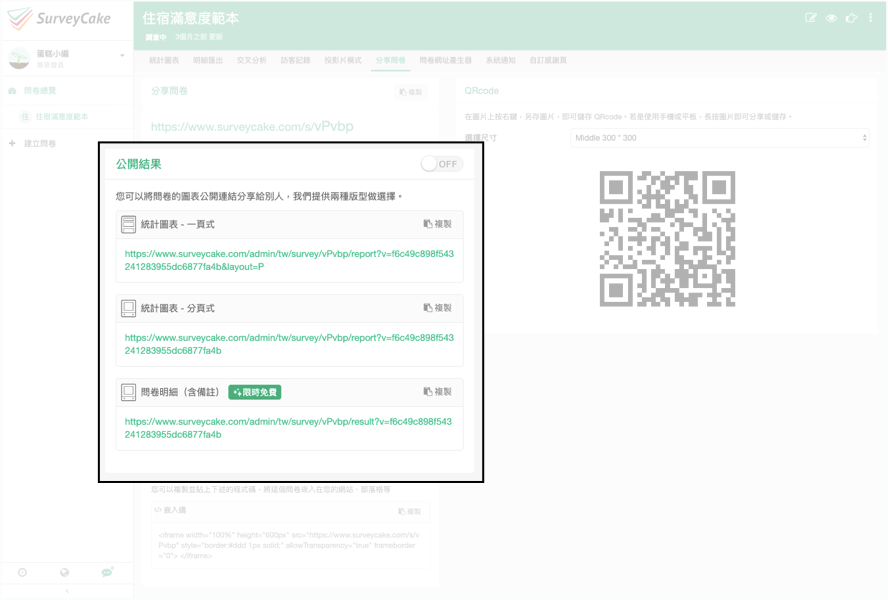
Task: Click the QRcode panel heading
Action: [481, 91]
